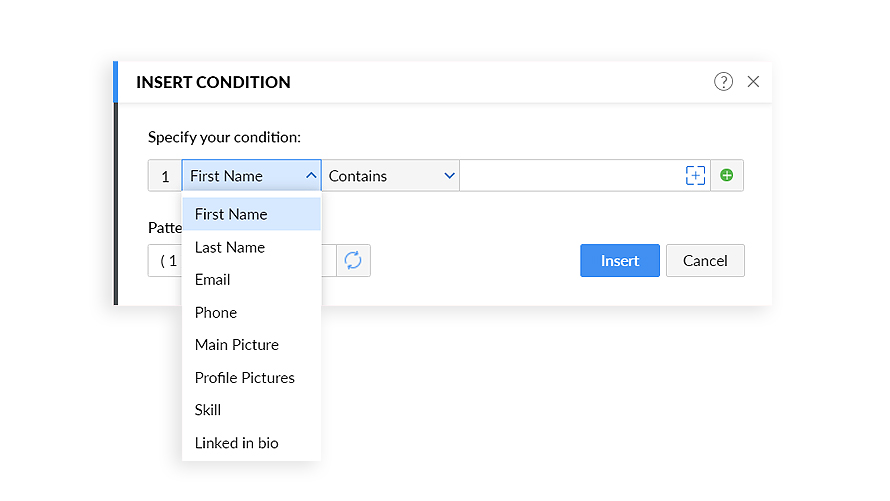The height and width of the screenshot is (501, 890).
Task: Open the Contains operator dropdown
Action: click(x=391, y=175)
